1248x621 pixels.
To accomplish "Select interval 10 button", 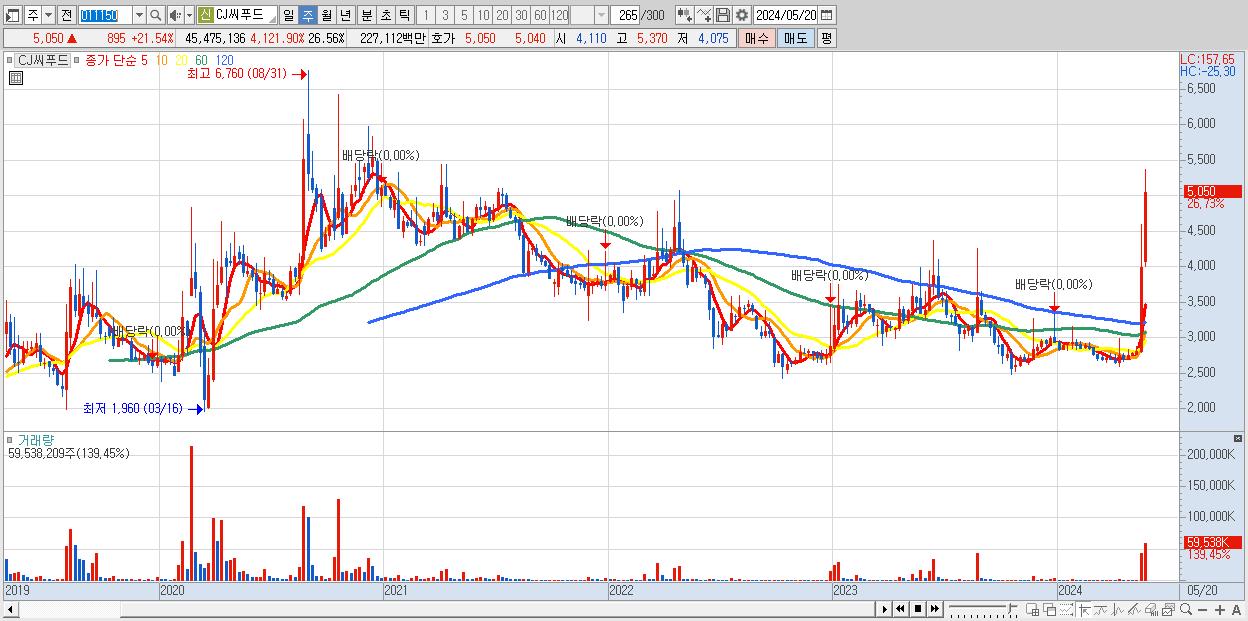I will tap(483, 15).
